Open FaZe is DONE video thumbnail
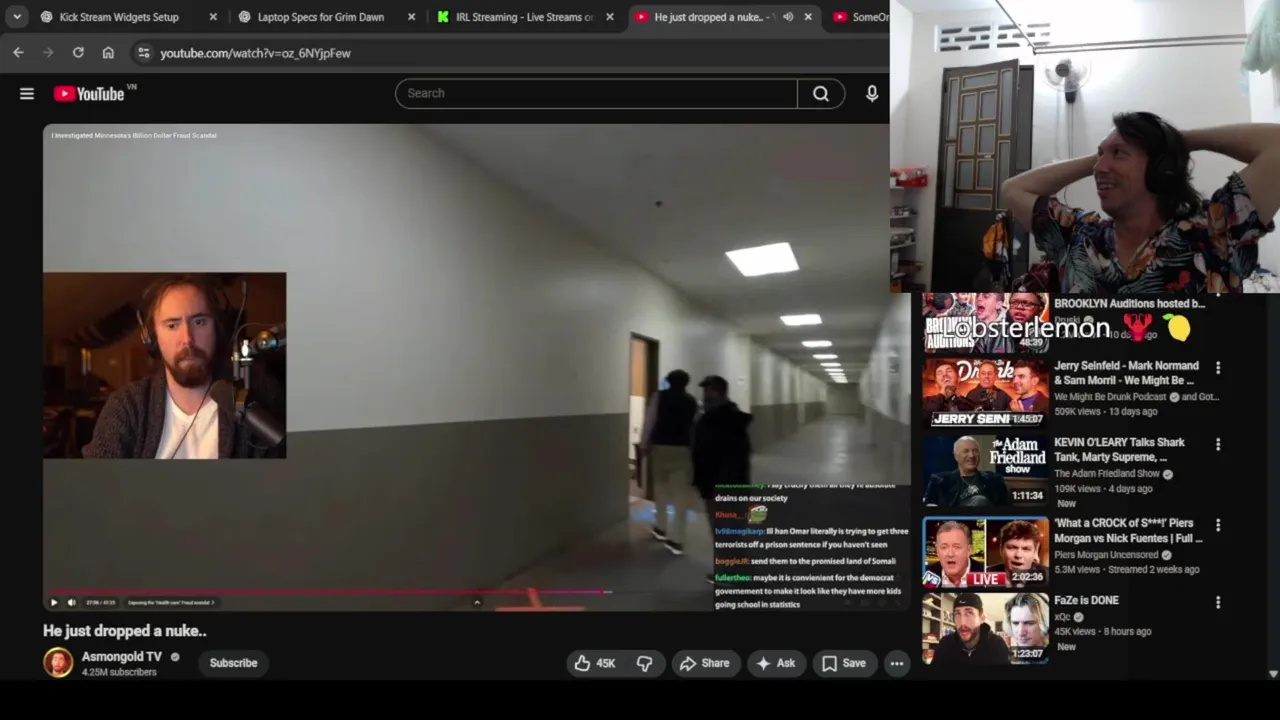Viewport: 1280px width, 720px height. click(x=985, y=628)
